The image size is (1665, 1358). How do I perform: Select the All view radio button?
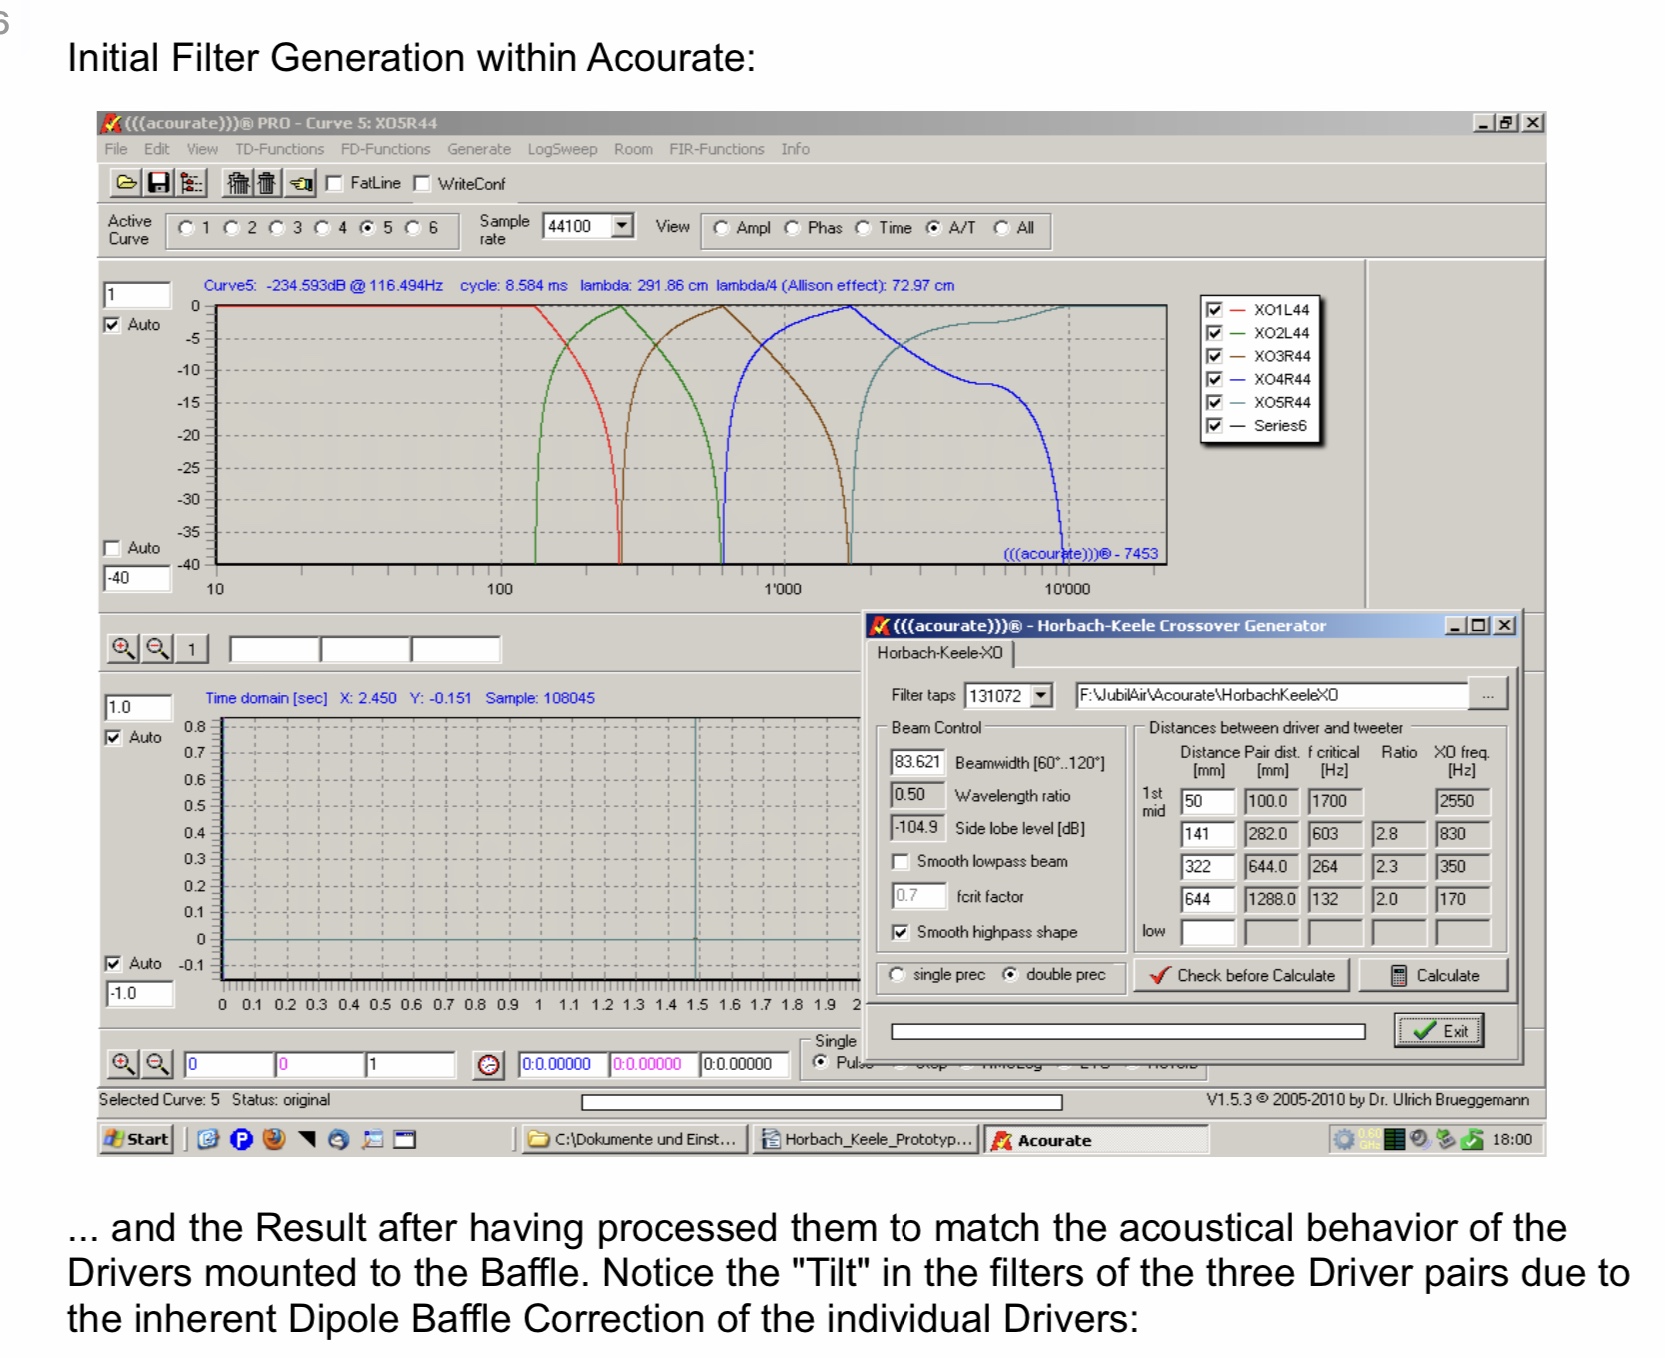coord(1001,228)
